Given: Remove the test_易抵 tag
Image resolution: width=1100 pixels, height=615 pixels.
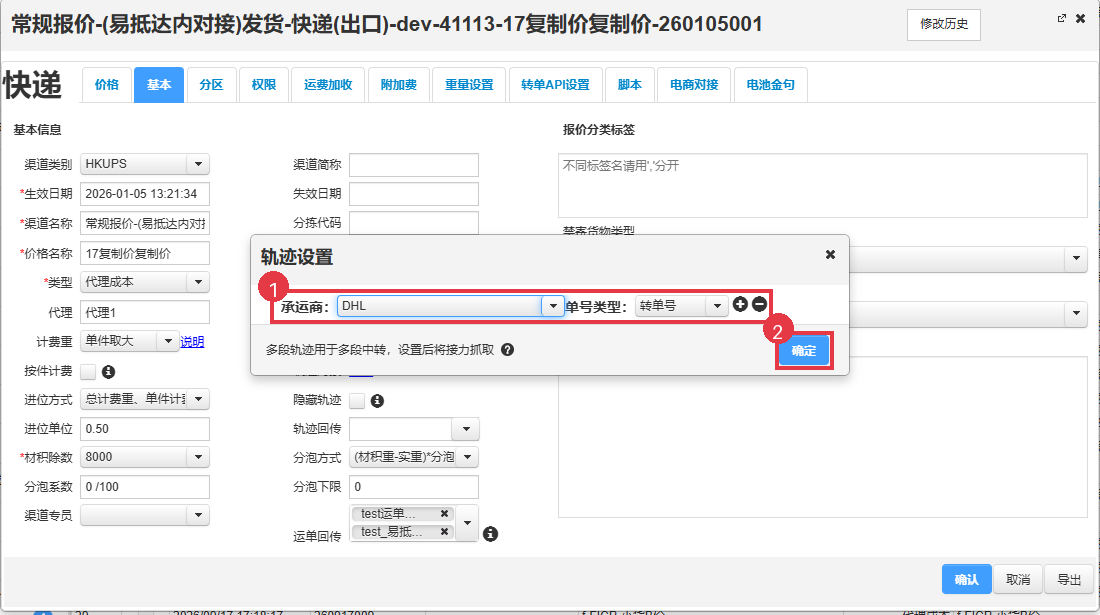Looking at the screenshot, I should pos(444,532).
